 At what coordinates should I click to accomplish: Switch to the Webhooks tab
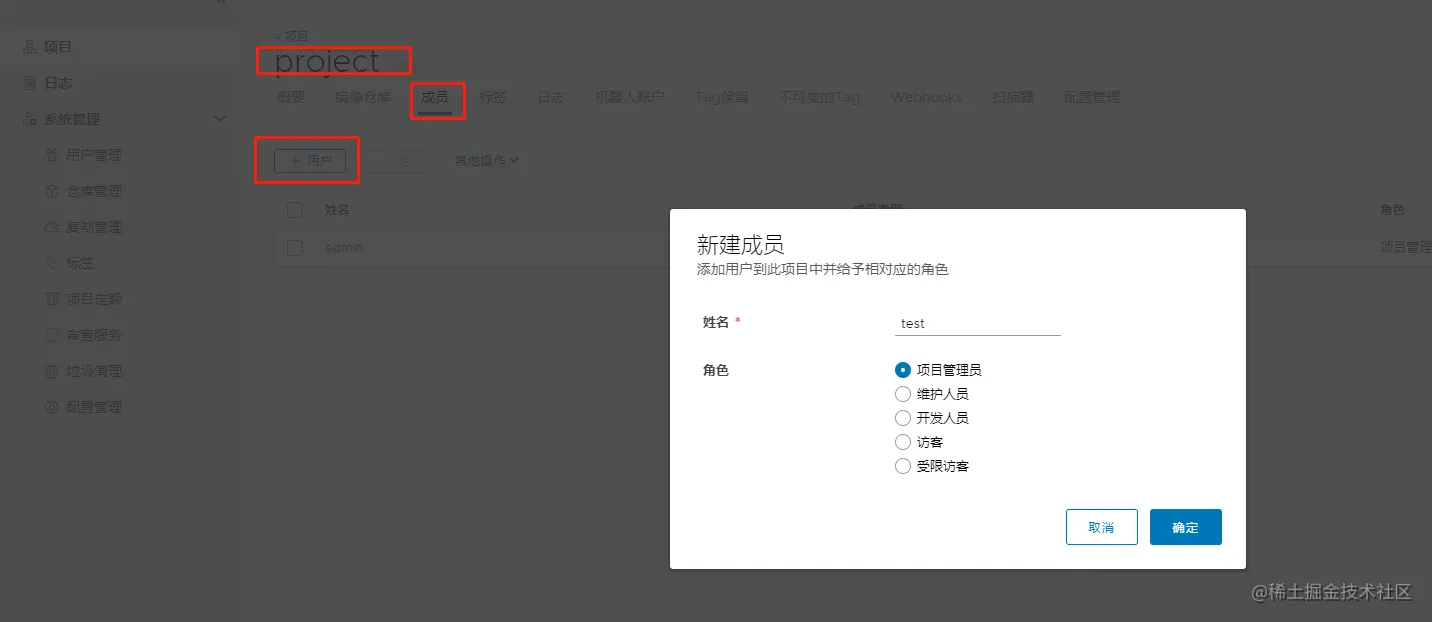[926, 97]
